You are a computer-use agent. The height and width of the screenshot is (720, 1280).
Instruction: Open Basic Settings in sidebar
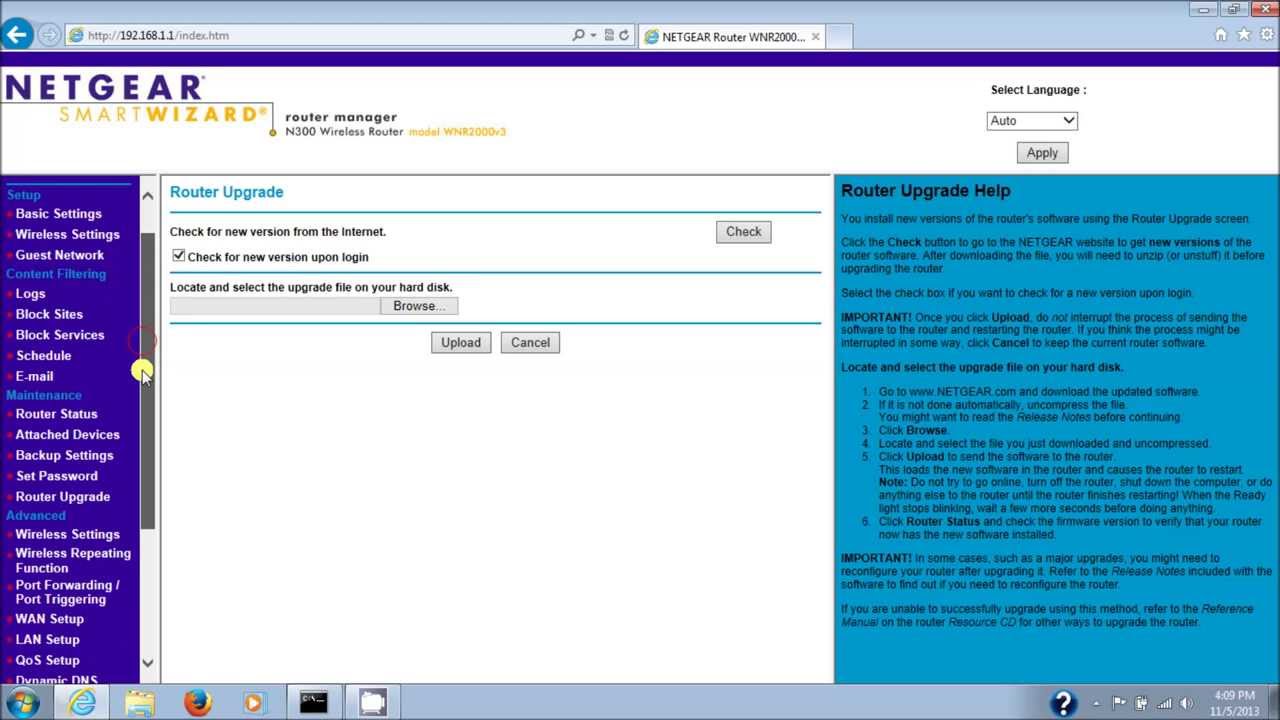[58, 213]
